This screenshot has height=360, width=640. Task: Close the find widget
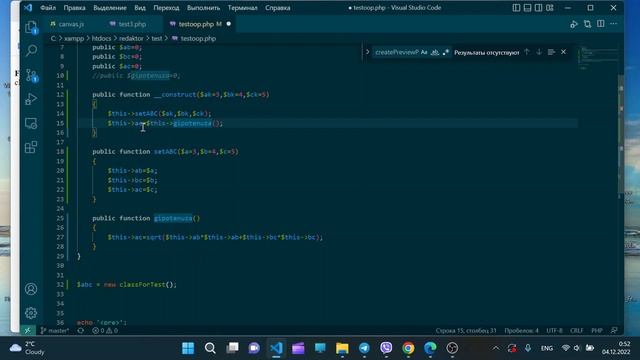click(x=564, y=52)
